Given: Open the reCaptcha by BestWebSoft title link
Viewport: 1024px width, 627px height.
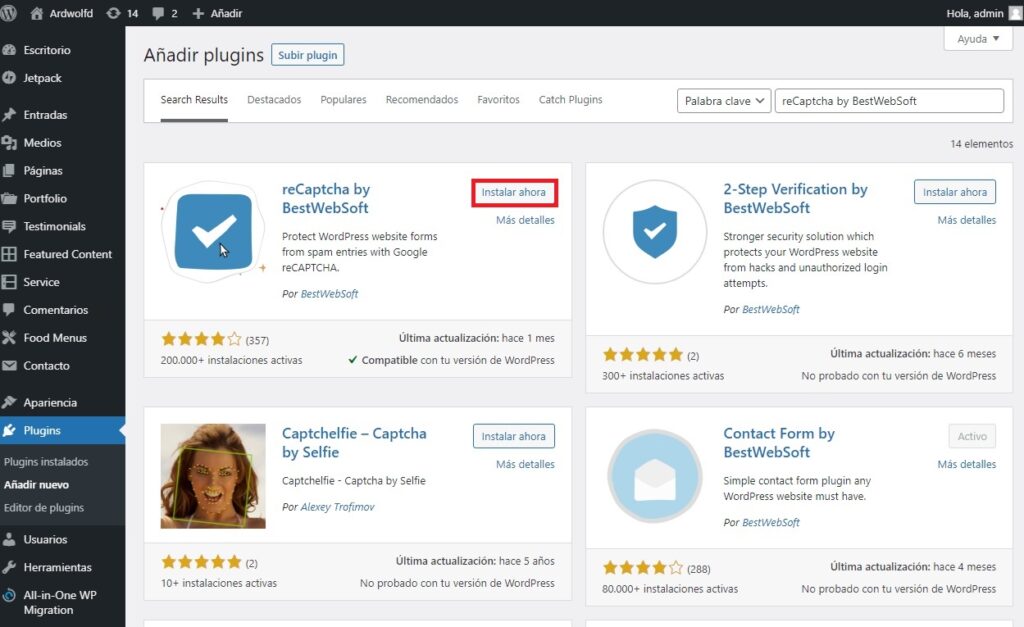Looking at the screenshot, I should click(326, 199).
